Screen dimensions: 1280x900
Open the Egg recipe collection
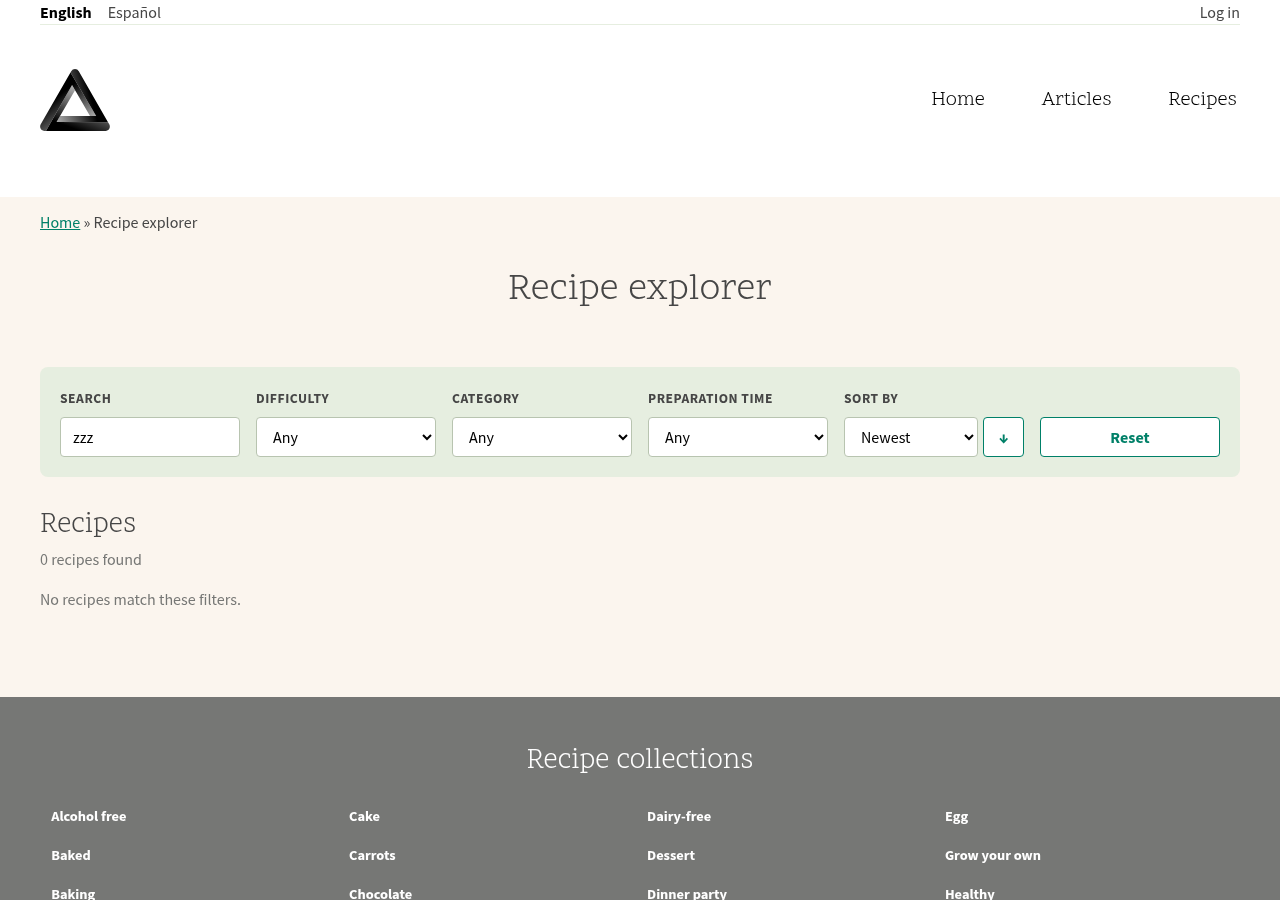coord(957,816)
